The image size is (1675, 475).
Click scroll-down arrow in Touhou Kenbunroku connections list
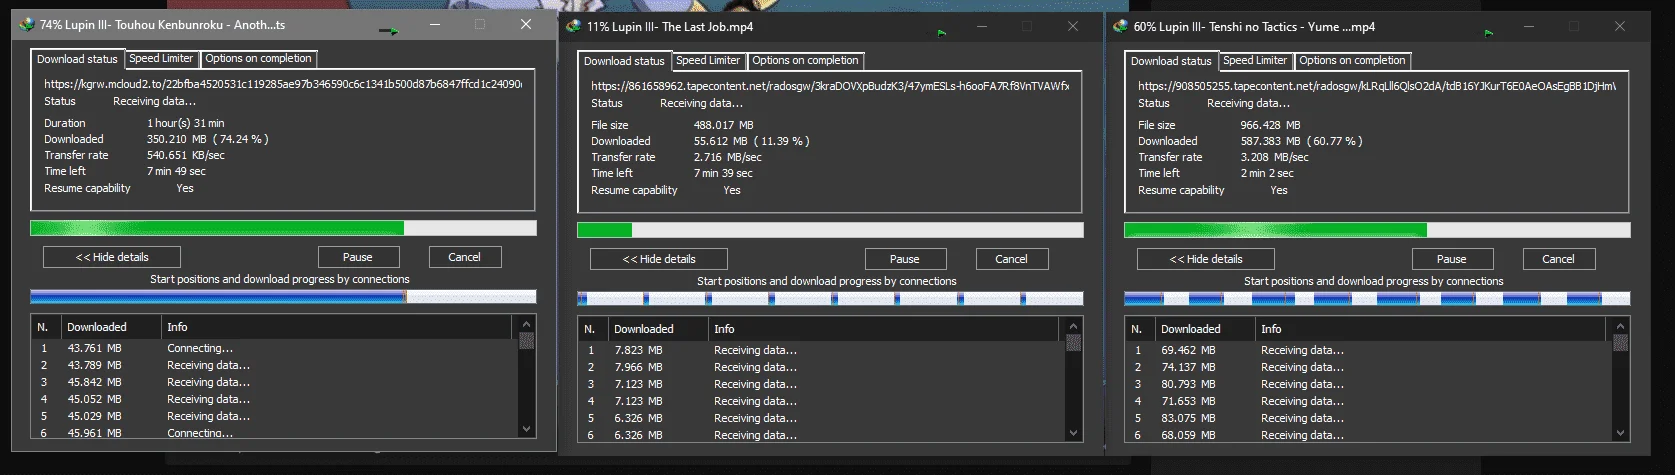pos(527,429)
